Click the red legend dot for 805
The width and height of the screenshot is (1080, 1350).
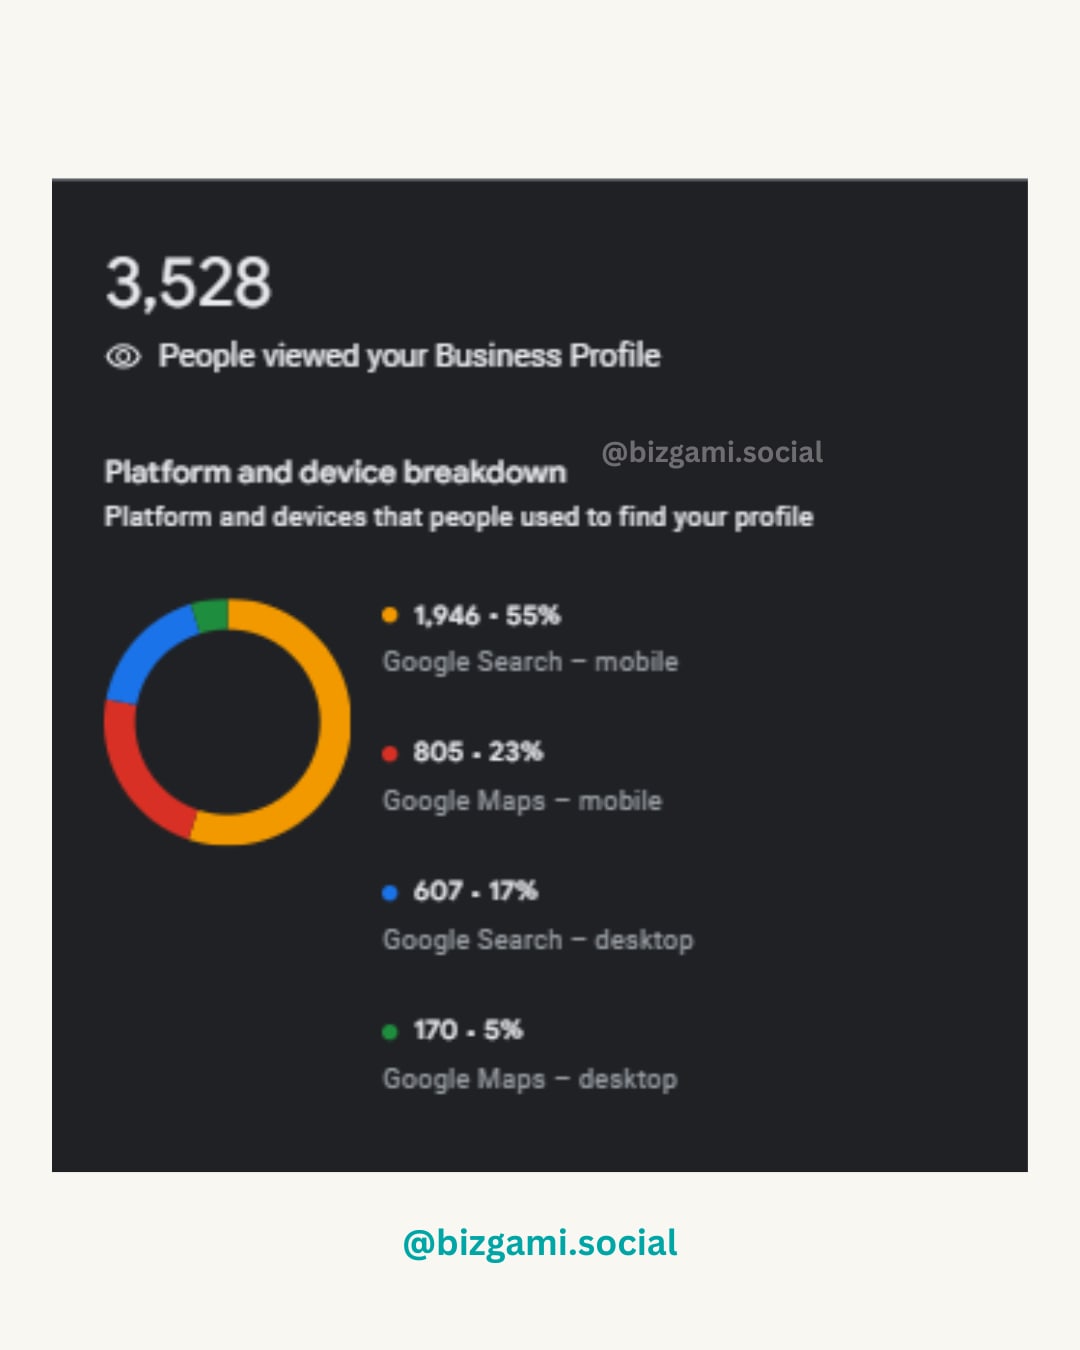tap(390, 753)
